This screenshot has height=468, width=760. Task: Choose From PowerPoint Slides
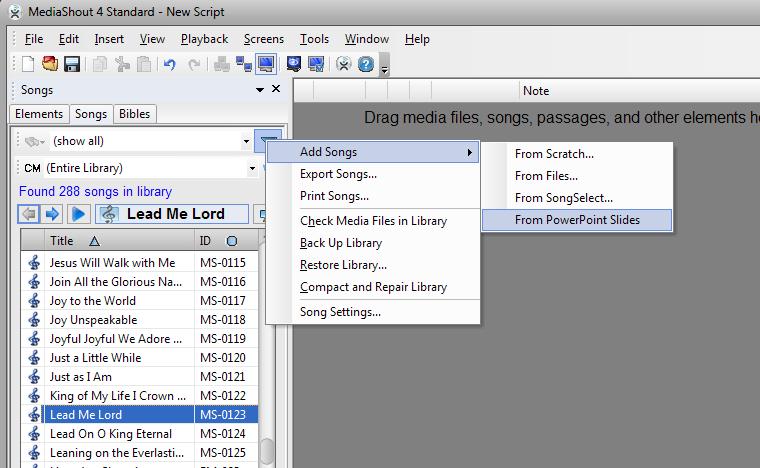coord(577,220)
